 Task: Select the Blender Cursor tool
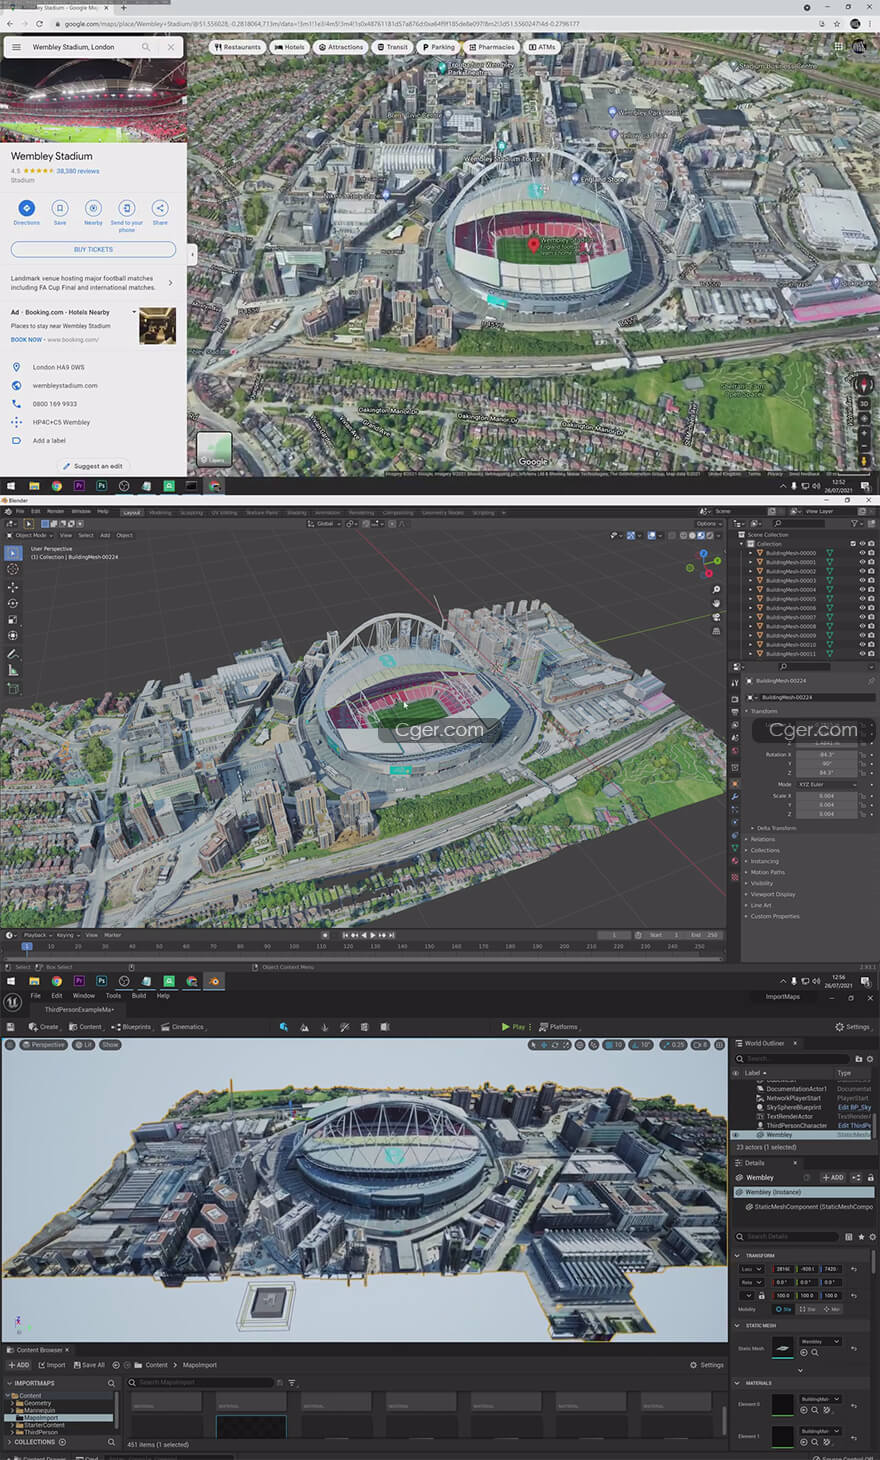13,569
